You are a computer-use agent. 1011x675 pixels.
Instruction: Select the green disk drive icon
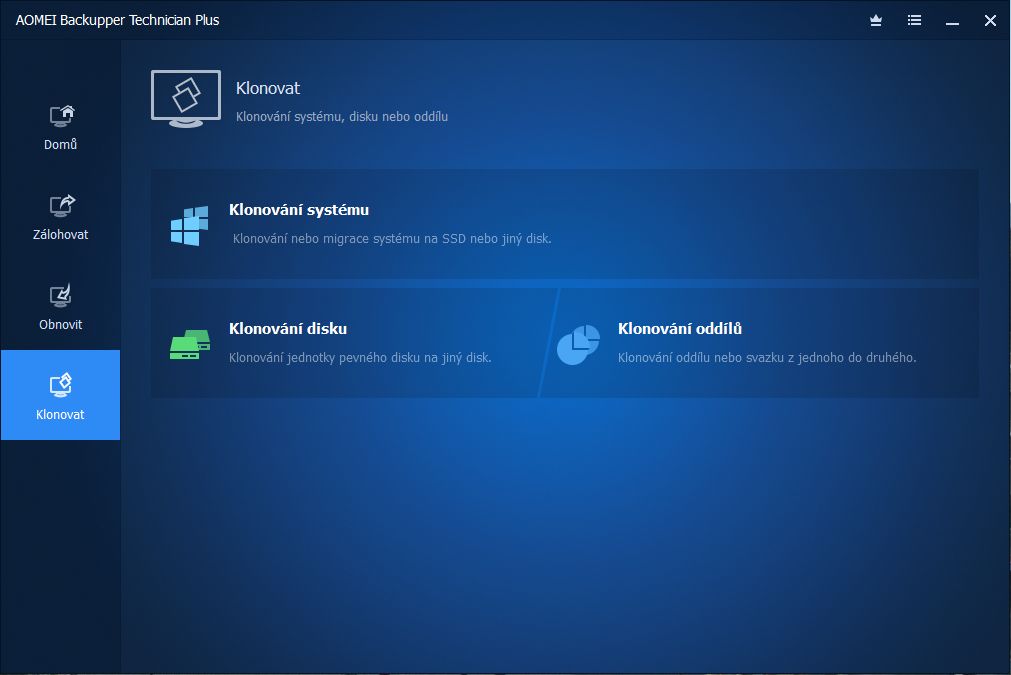click(189, 345)
